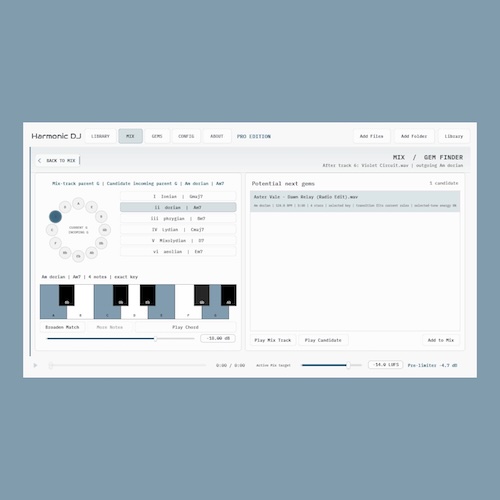Click the More Notes button

110,327
